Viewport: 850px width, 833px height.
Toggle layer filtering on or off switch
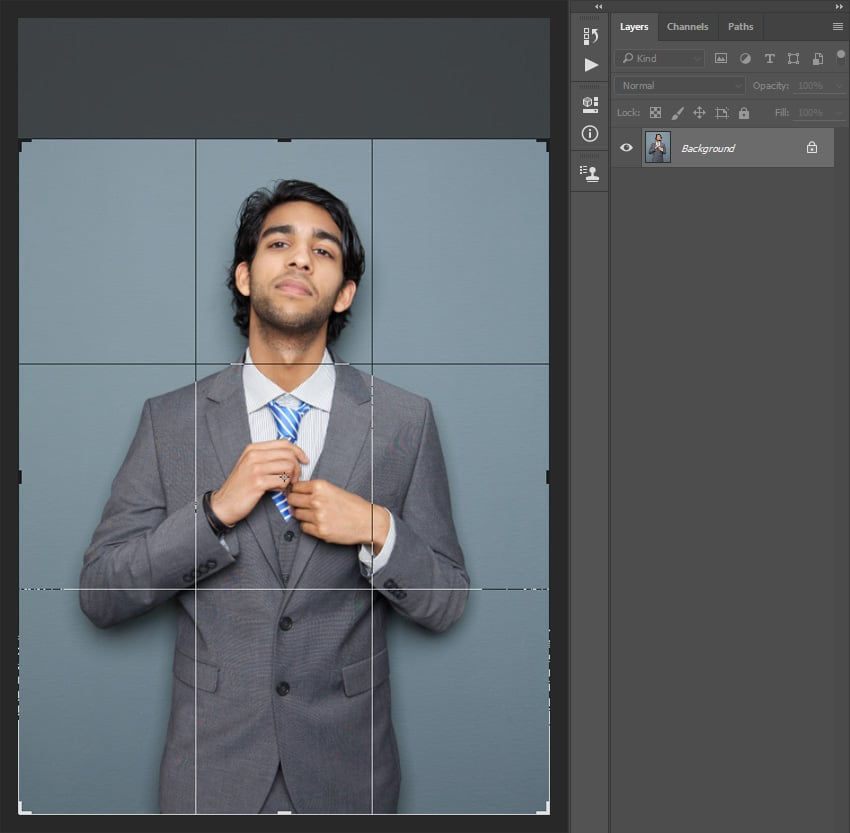click(x=840, y=57)
